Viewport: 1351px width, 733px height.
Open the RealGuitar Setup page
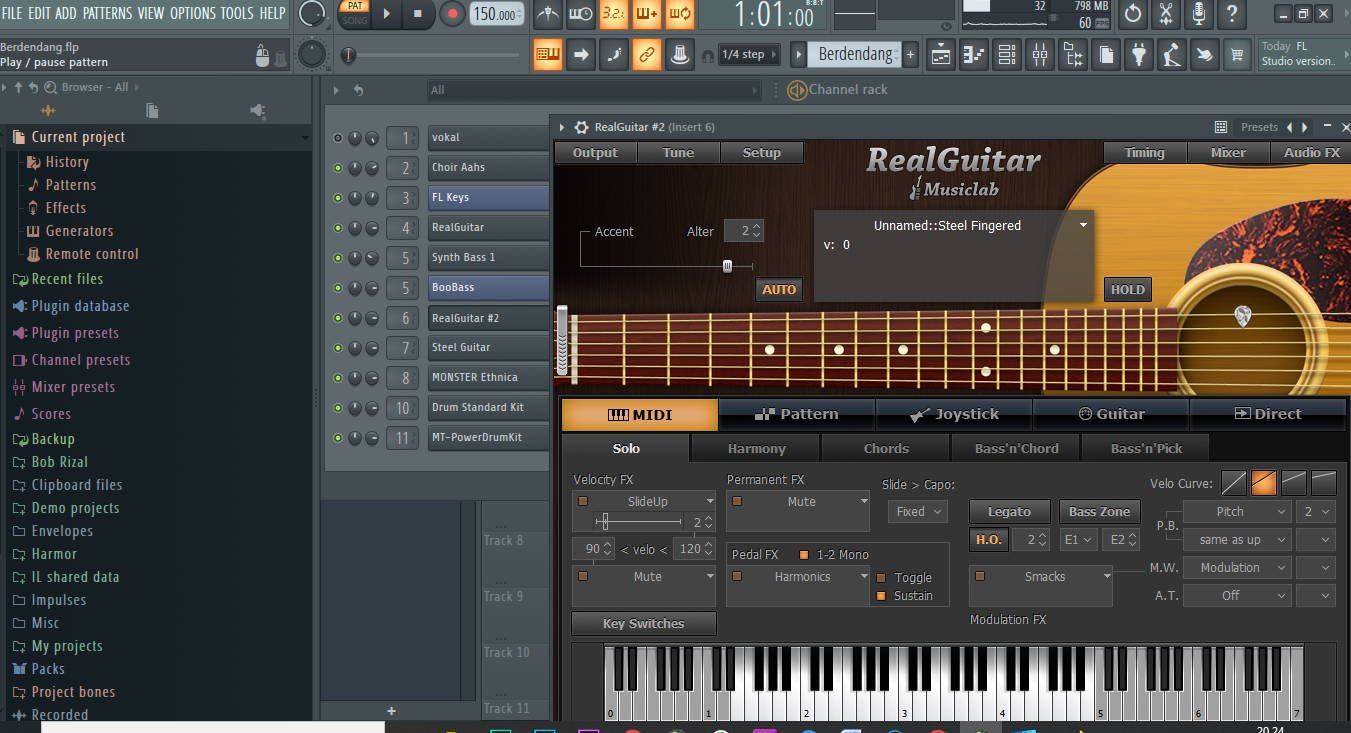click(761, 153)
